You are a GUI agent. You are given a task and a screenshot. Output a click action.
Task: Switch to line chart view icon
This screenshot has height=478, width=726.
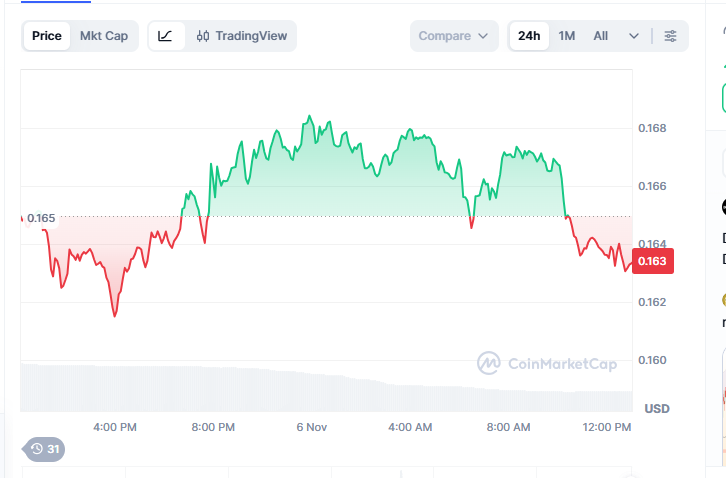166,36
